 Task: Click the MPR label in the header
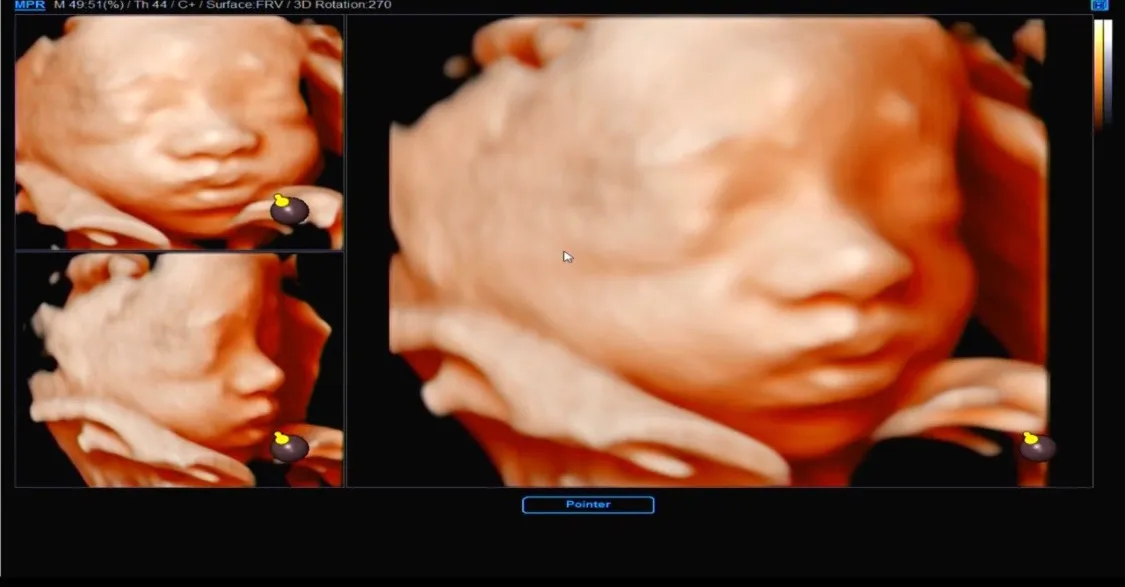click(29, 5)
